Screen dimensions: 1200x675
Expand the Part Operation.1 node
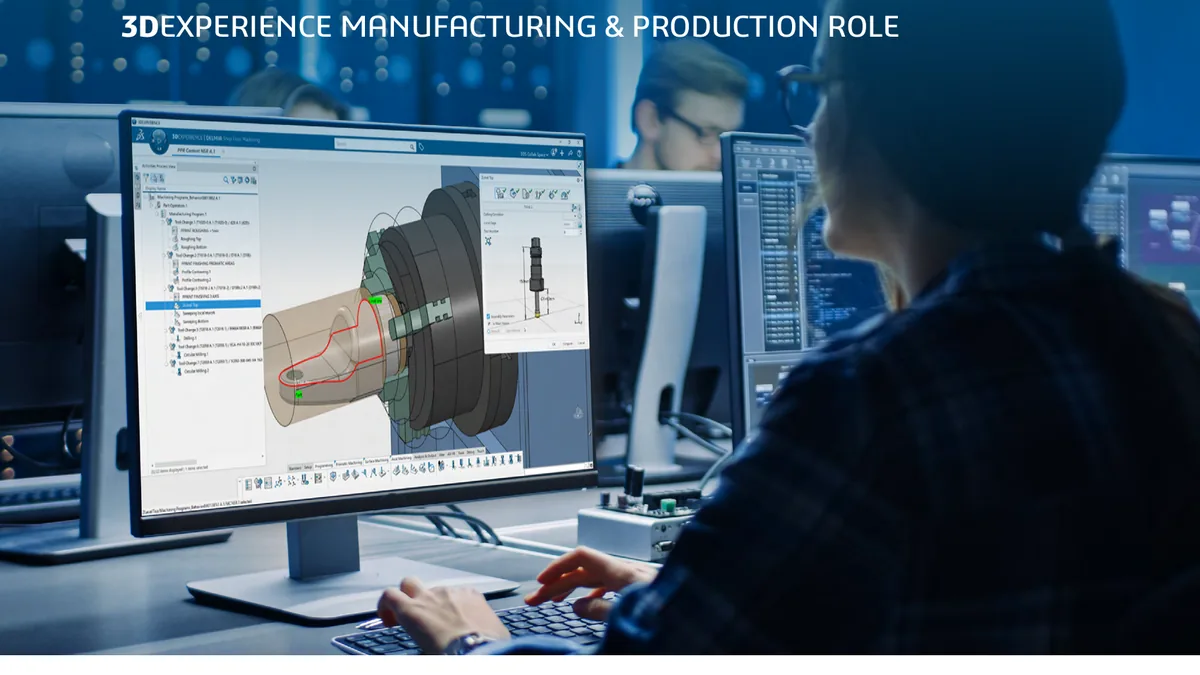point(151,205)
